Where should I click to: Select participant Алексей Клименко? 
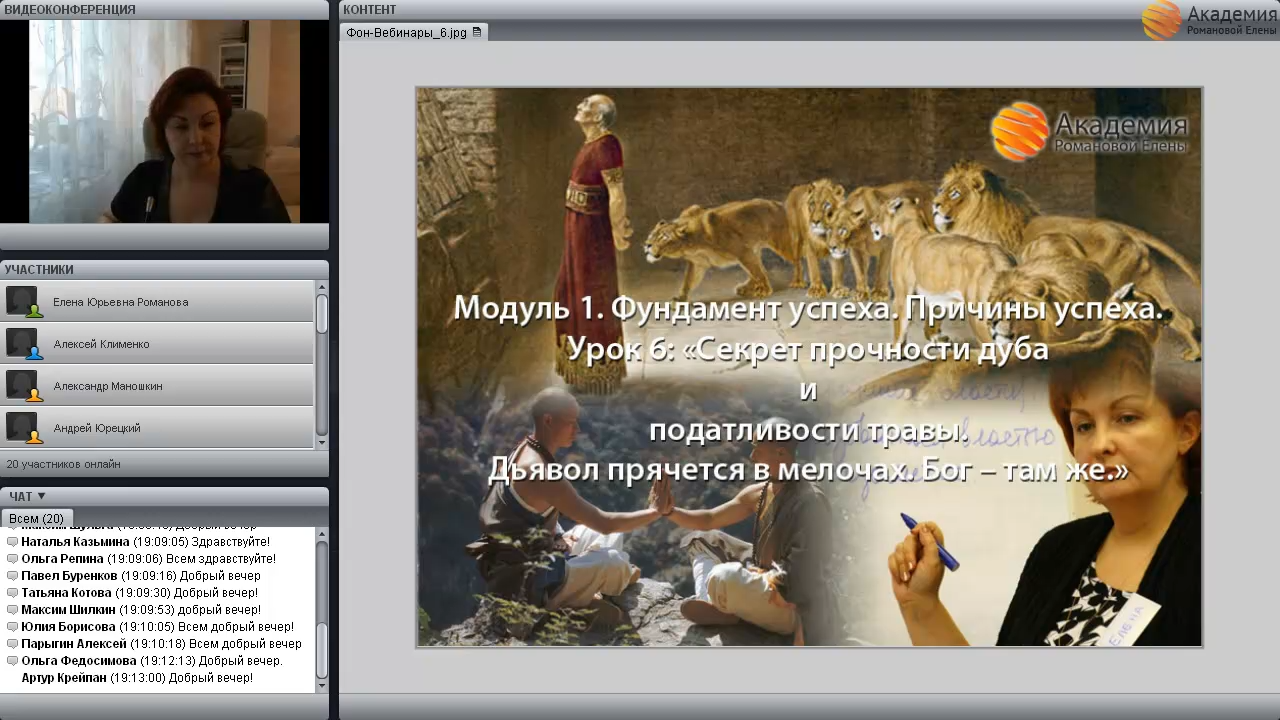158,343
